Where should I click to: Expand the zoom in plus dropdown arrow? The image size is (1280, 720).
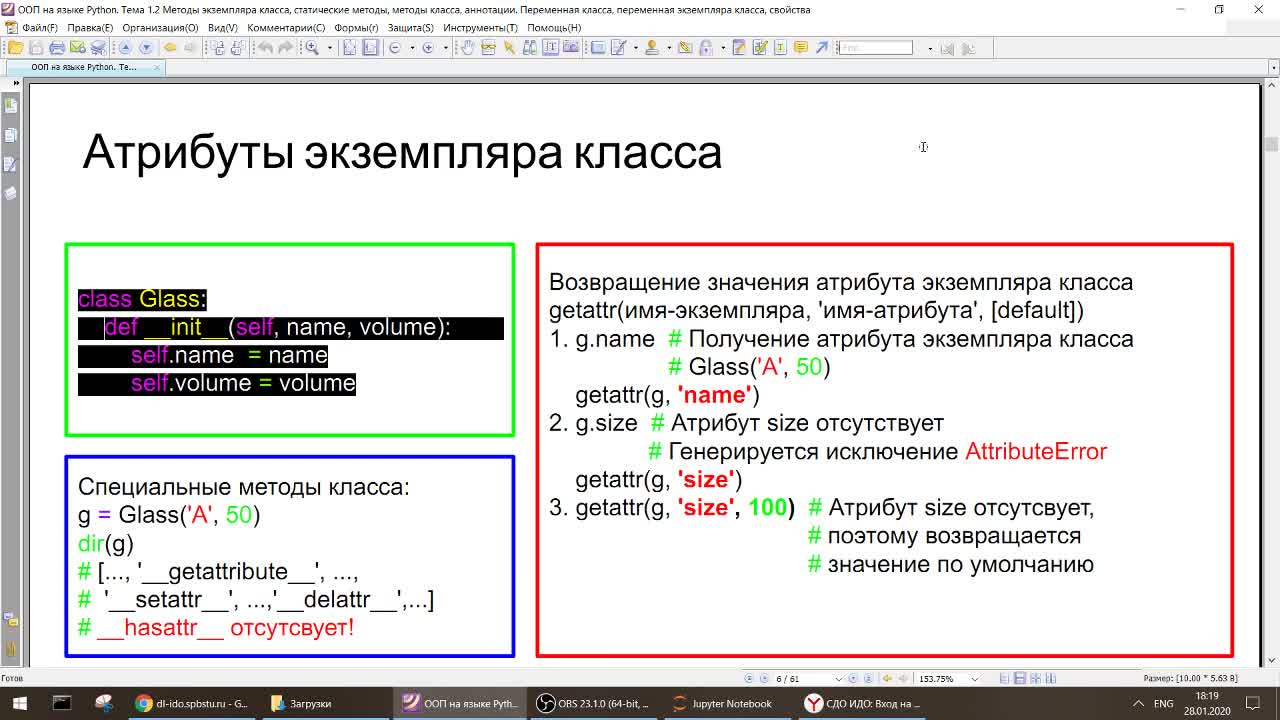pyautogui.click(x=445, y=47)
